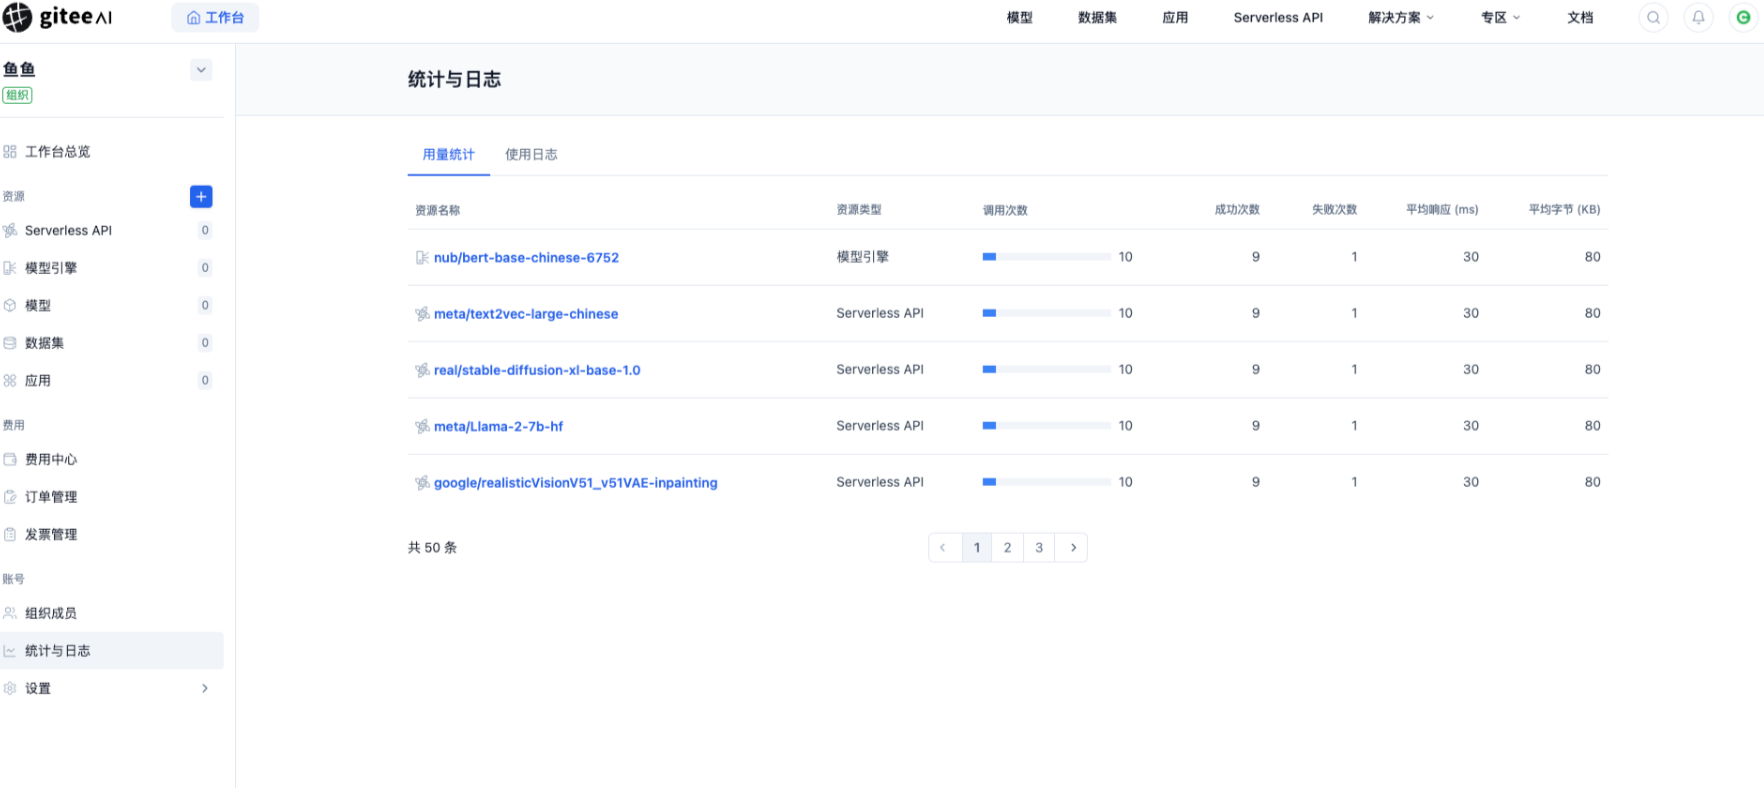Click the 模型 cube icon in sidebar
This screenshot has height=788, width=1764.
(x=10, y=305)
